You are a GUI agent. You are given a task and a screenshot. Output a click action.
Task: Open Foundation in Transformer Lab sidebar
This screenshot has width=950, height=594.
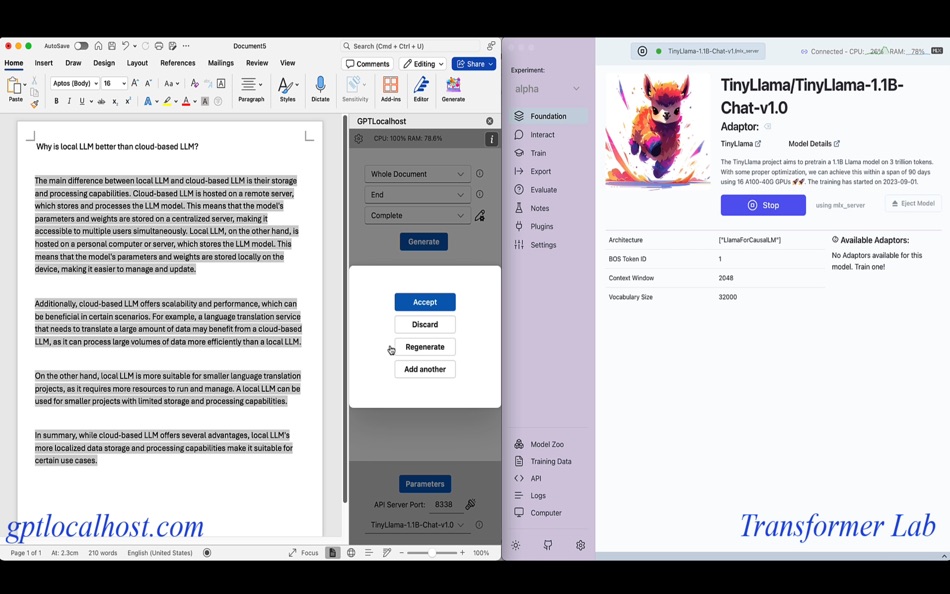pos(549,116)
